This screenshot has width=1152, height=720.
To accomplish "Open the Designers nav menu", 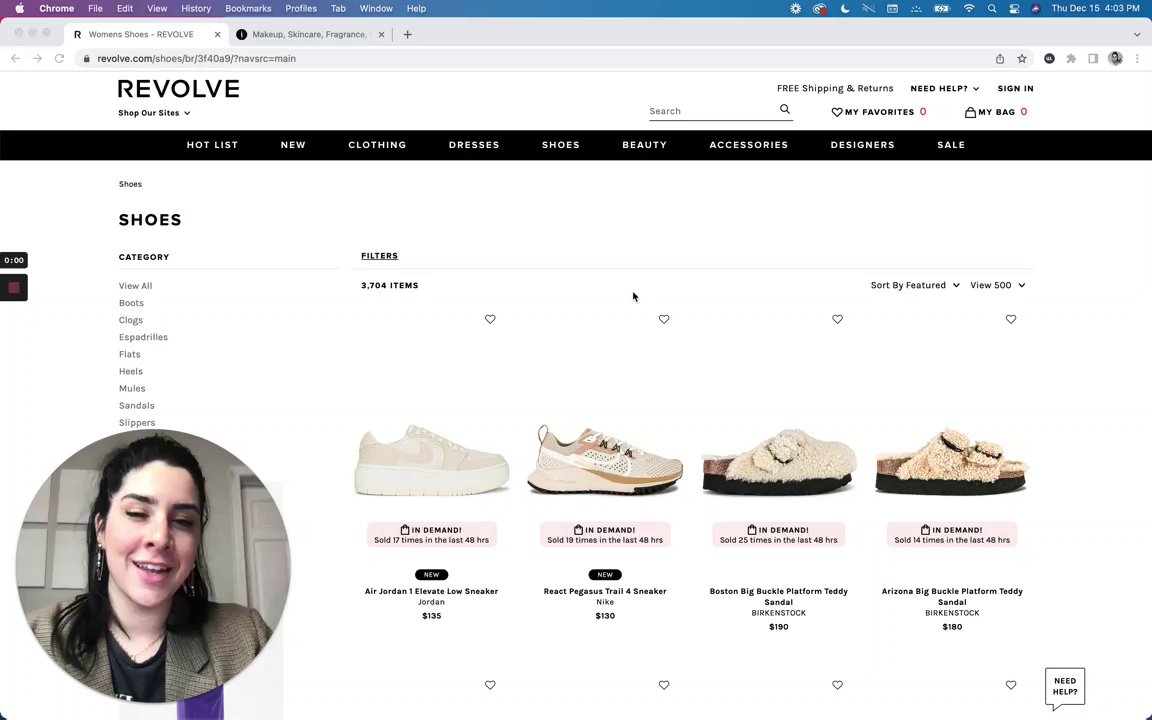I will pos(863,145).
